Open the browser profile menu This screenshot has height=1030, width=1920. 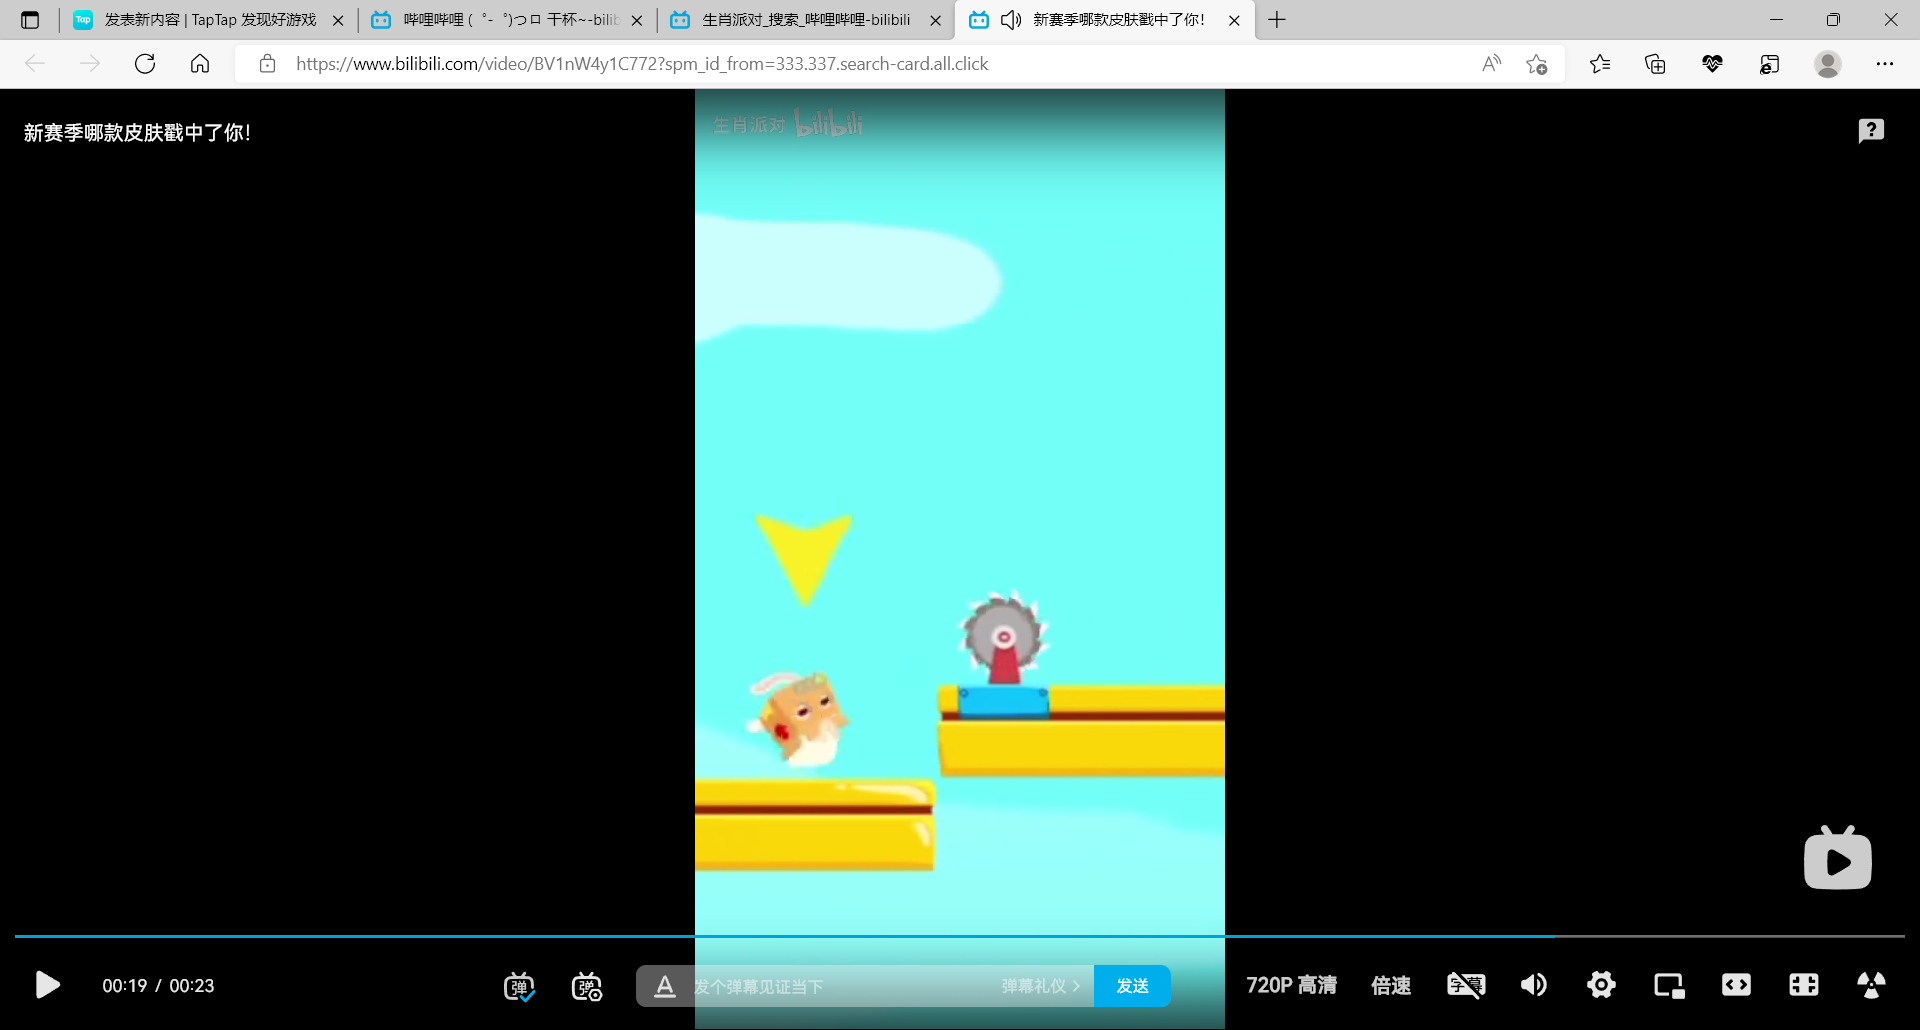pos(1828,64)
